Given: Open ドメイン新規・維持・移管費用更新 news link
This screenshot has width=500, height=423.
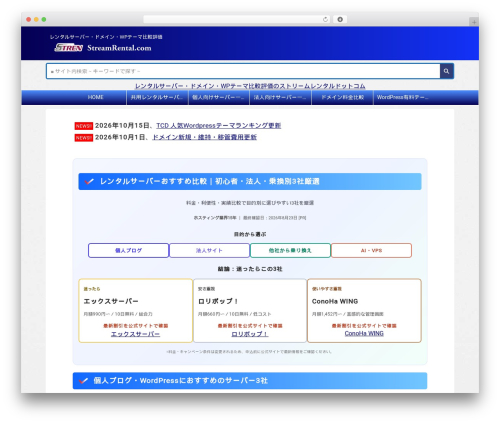Looking at the screenshot, I should tap(204, 137).
